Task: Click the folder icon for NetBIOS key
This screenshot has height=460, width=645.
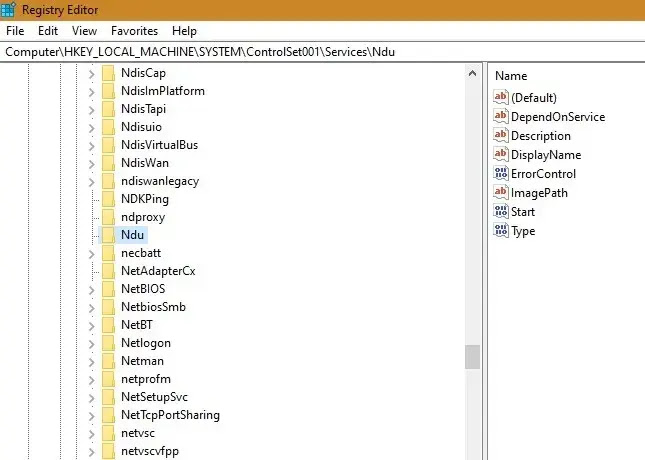Action: pyautogui.click(x=109, y=289)
